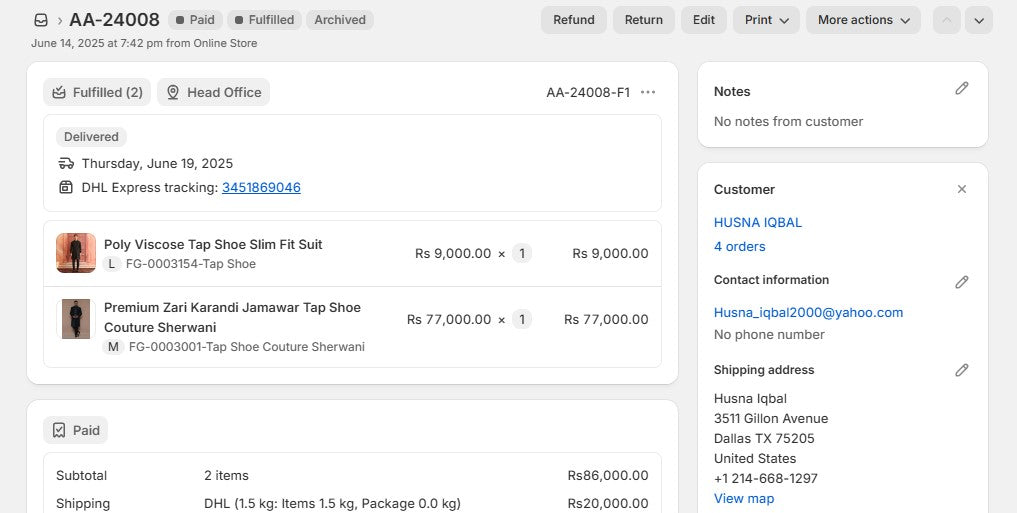Click Poly Viscose Slim Fit Suit thumbnail

pos(76,253)
